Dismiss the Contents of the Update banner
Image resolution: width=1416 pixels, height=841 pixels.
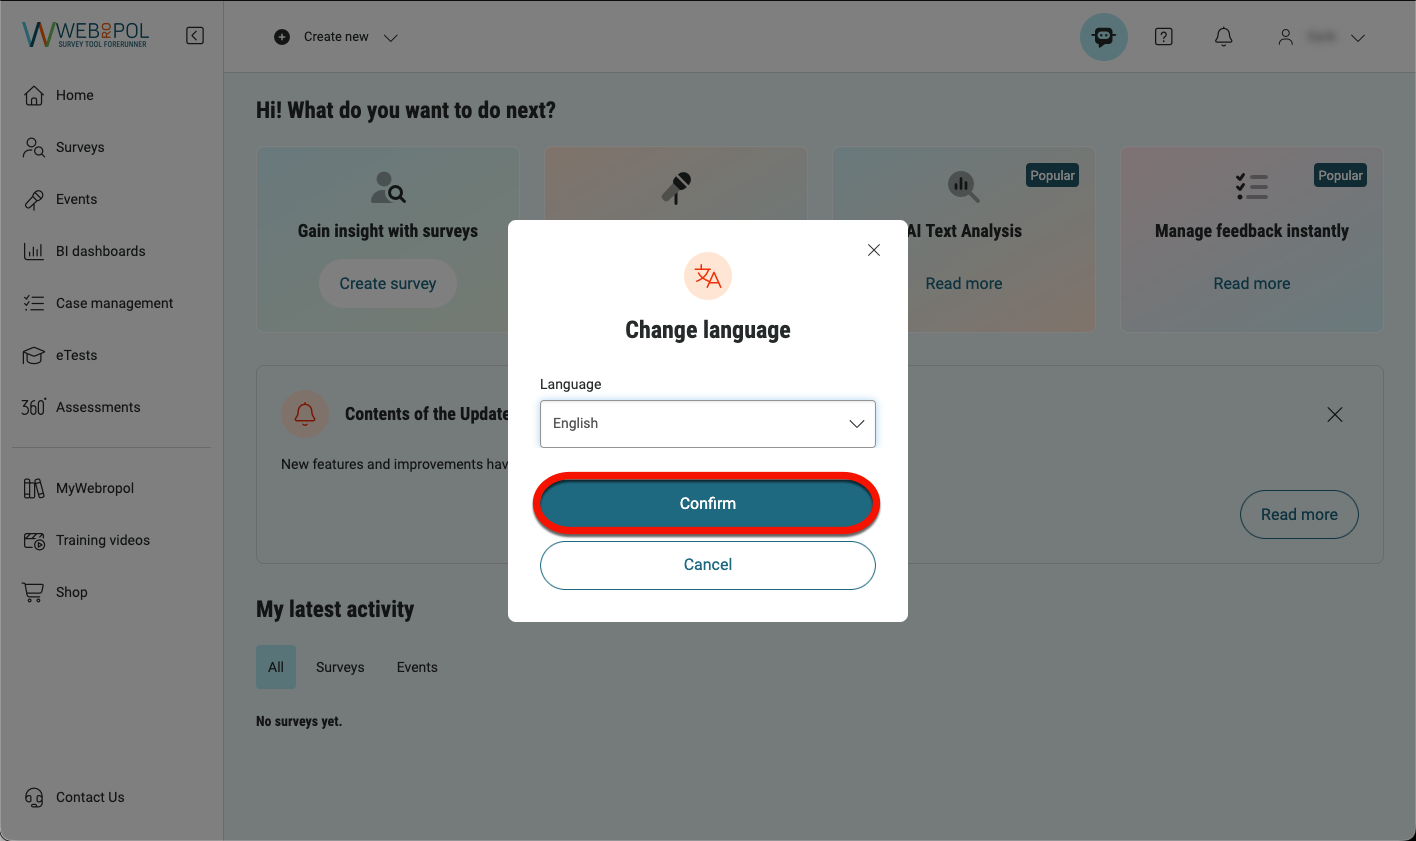pyautogui.click(x=1334, y=414)
